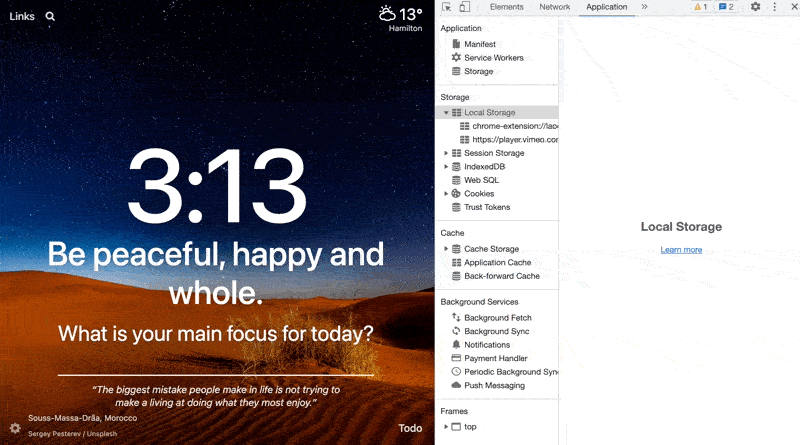The height and width of the screenshot is (445, 800).
Task: Click the Service Workers gear icon
Action: click(x=456, y=58)
